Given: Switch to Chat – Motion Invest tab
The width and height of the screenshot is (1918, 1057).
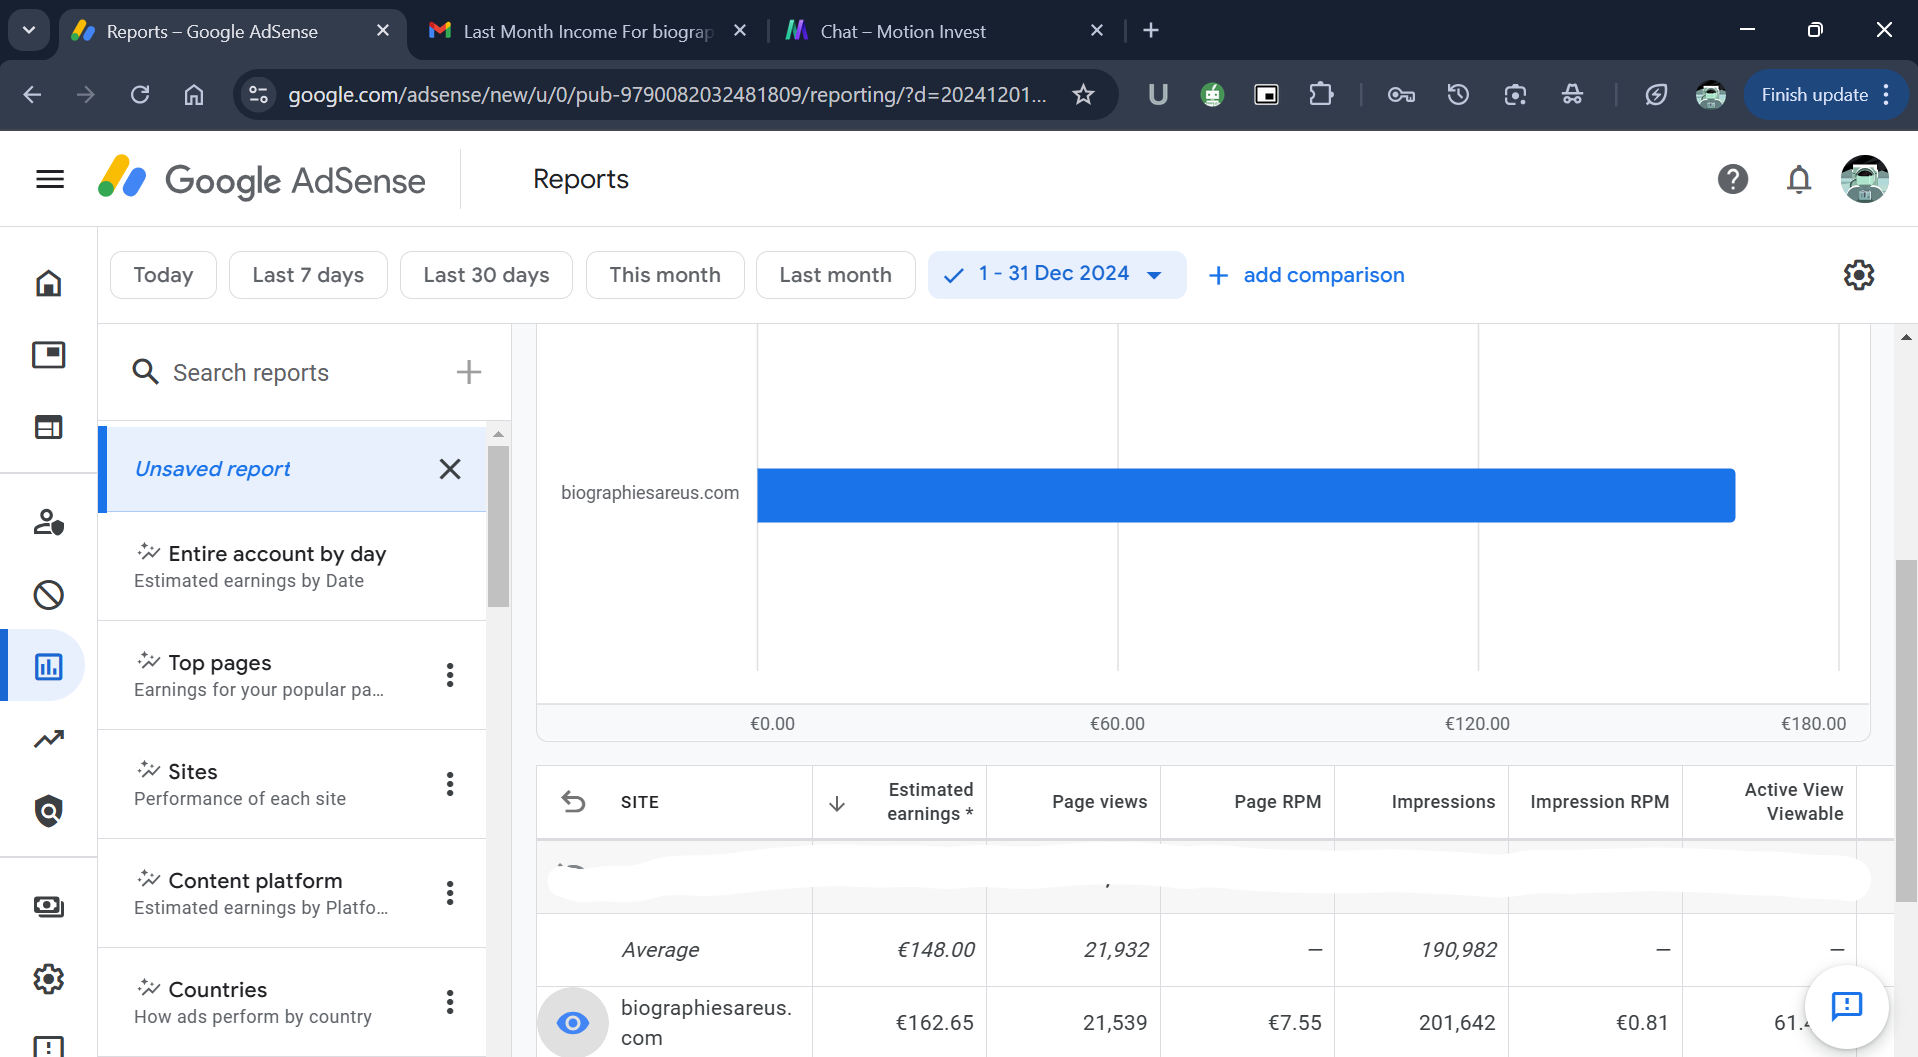Looking at the screenshot, I should [x=945, y=31].
